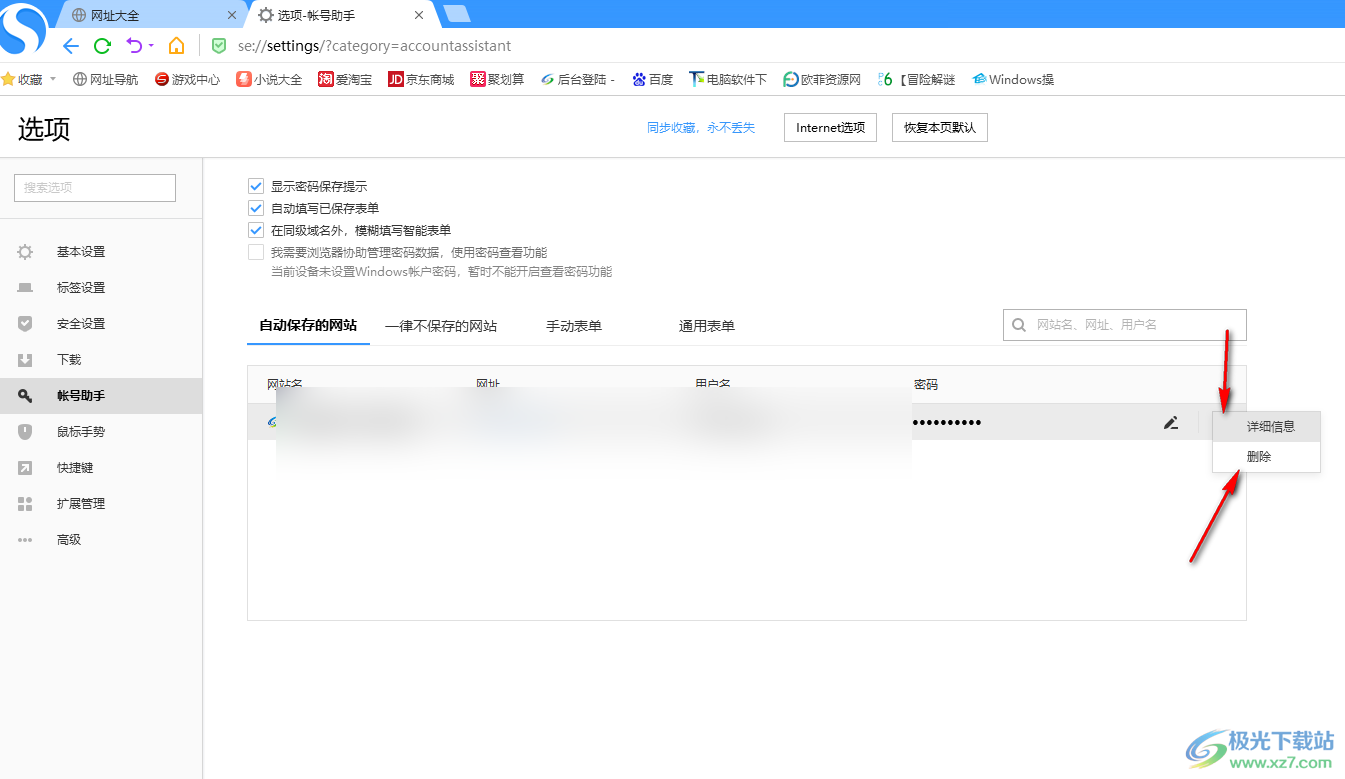The width and height of the screenshot is (1345, 779).
Task: Select 自动保存的网站 tab
Action: (308, 326)
